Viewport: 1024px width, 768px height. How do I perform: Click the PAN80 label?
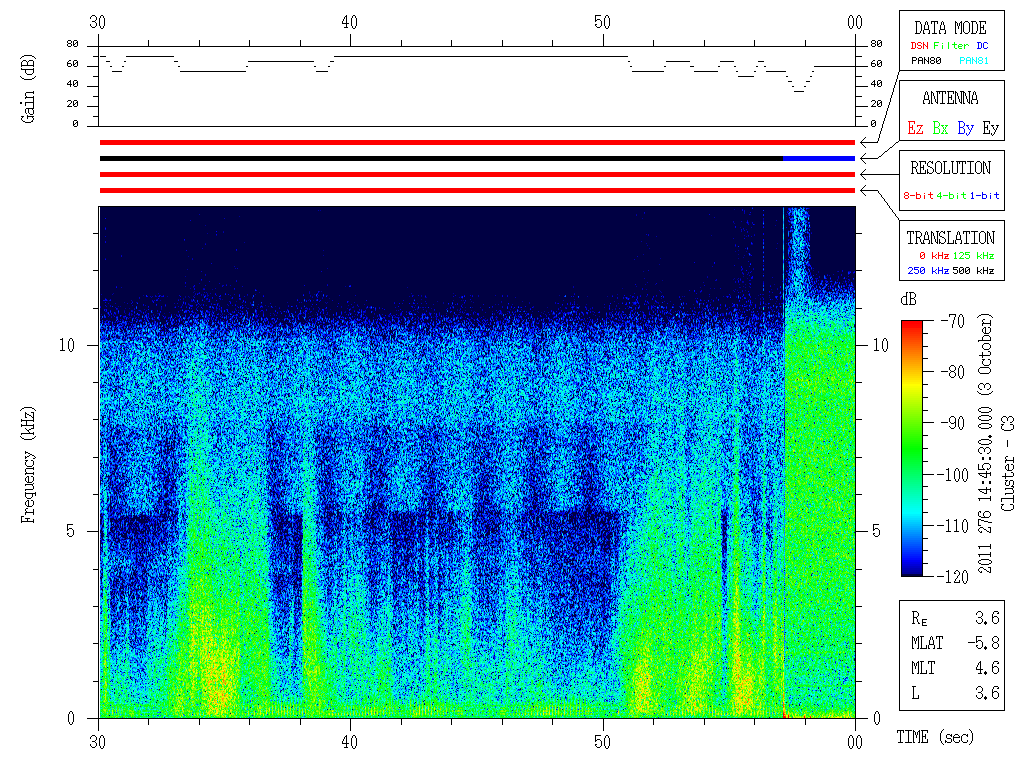tap(926, 61)
